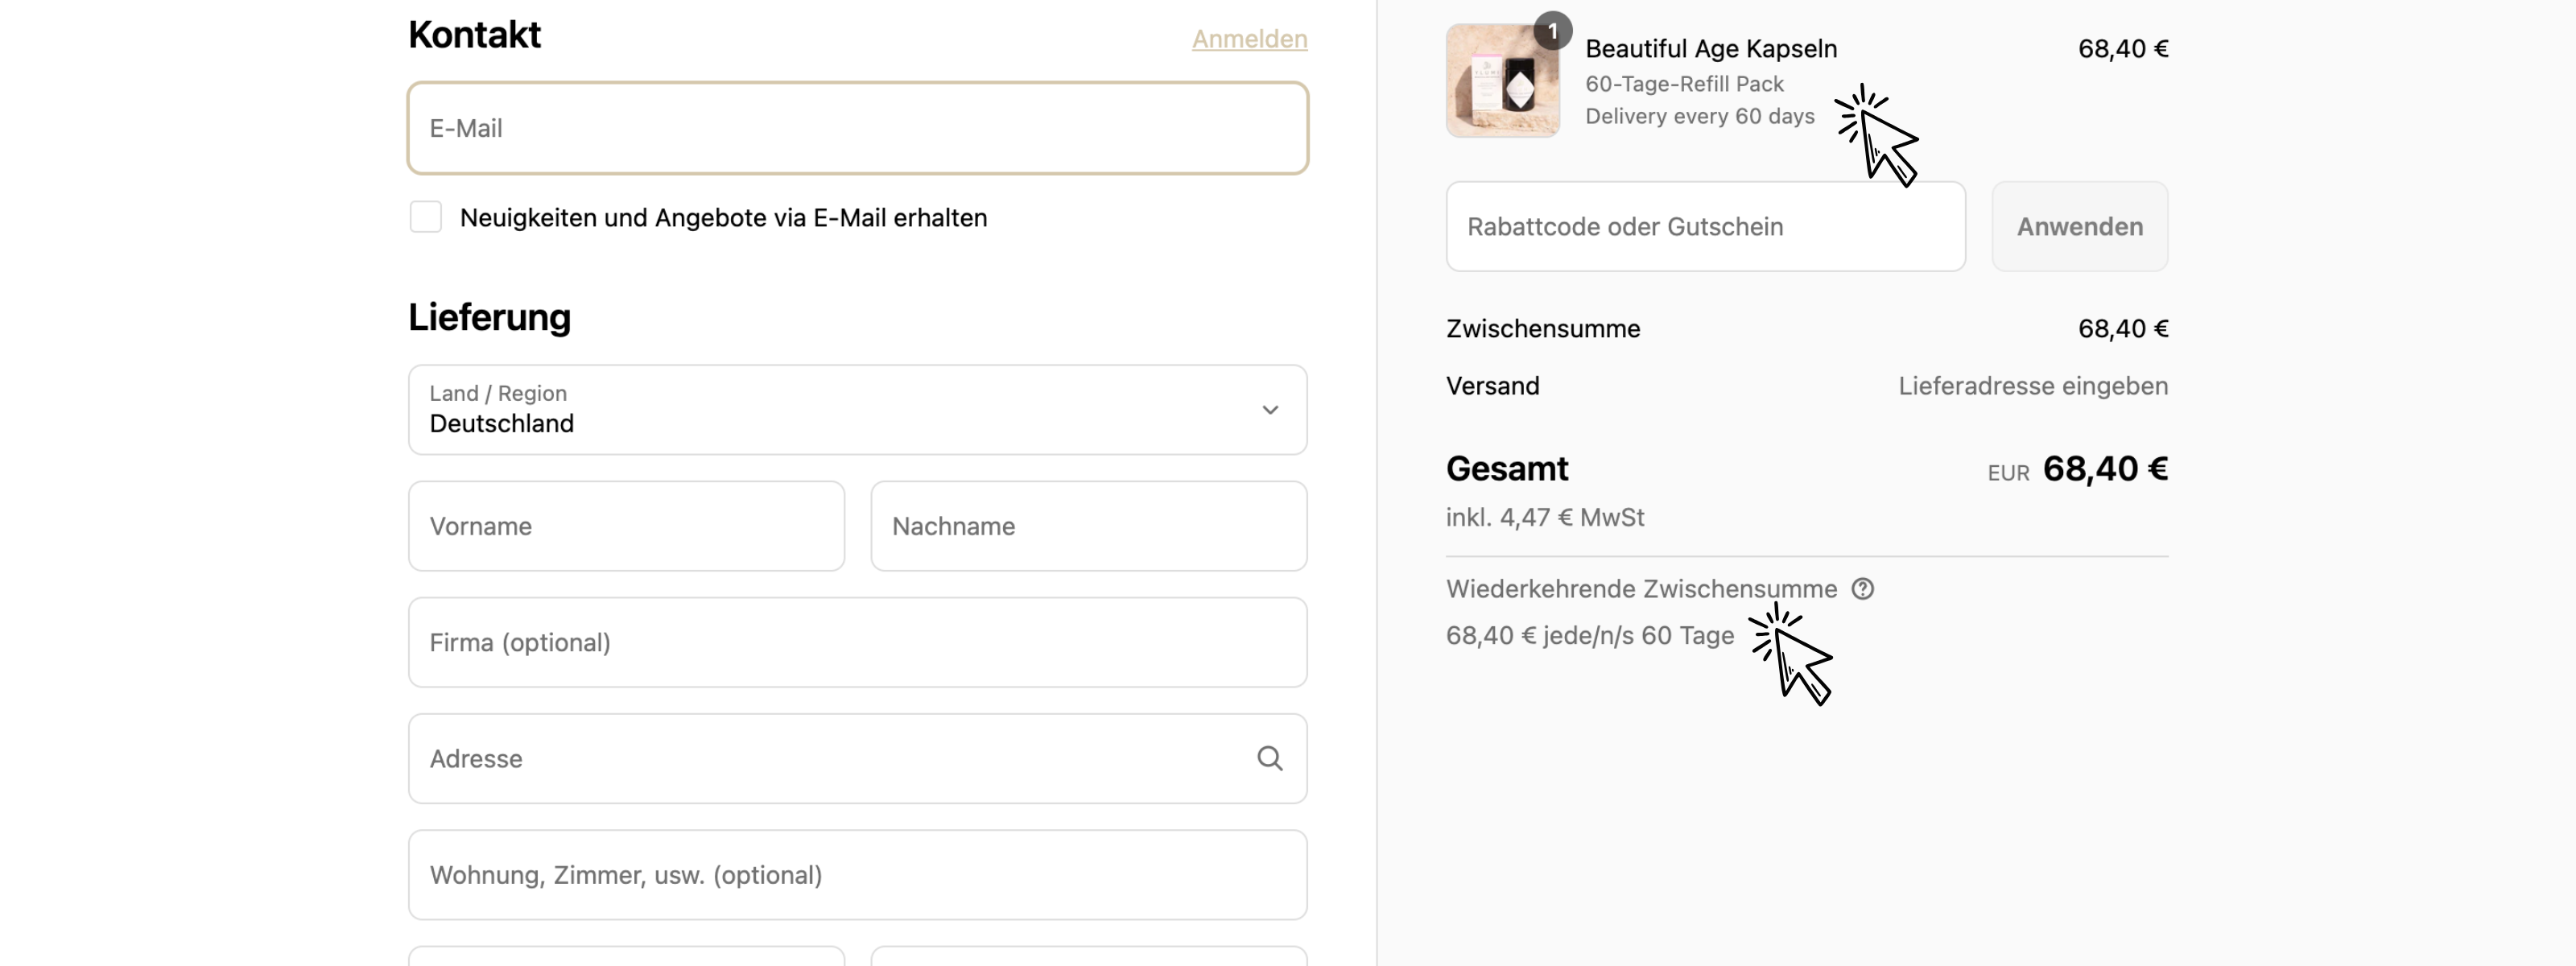Viewport: 2576px width, 966px height.
Task: Click the help icon beside Wiederkehrende Zwischensumme
Action: [1862, 589]
